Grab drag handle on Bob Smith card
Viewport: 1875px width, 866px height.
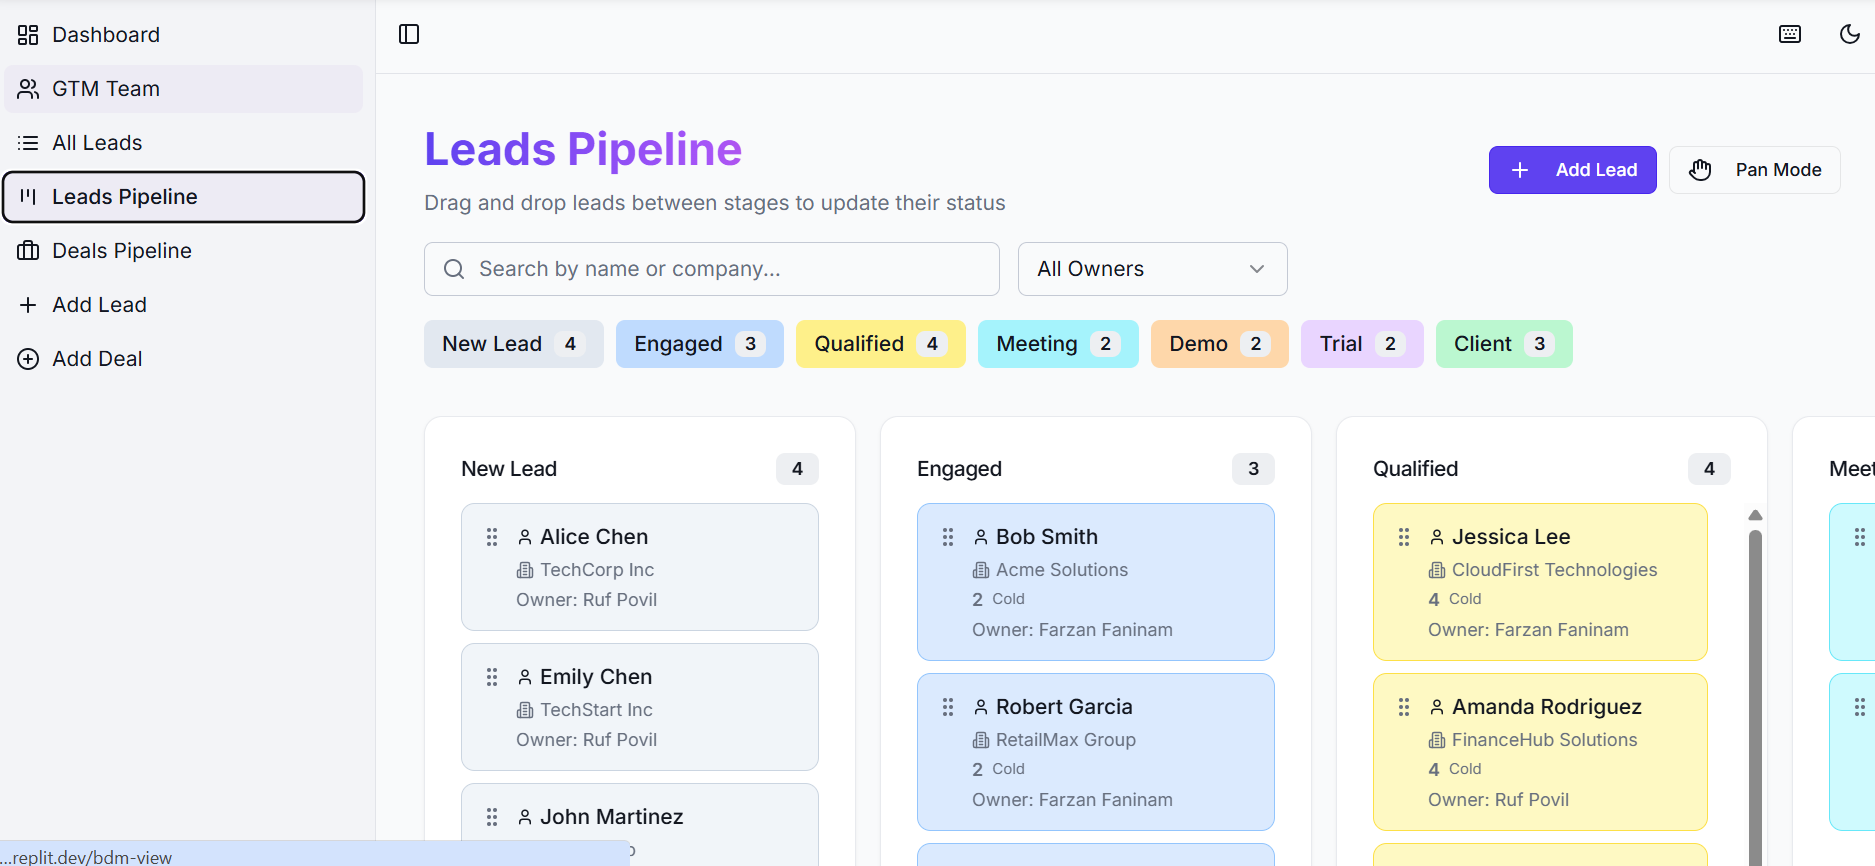[948, 537]
